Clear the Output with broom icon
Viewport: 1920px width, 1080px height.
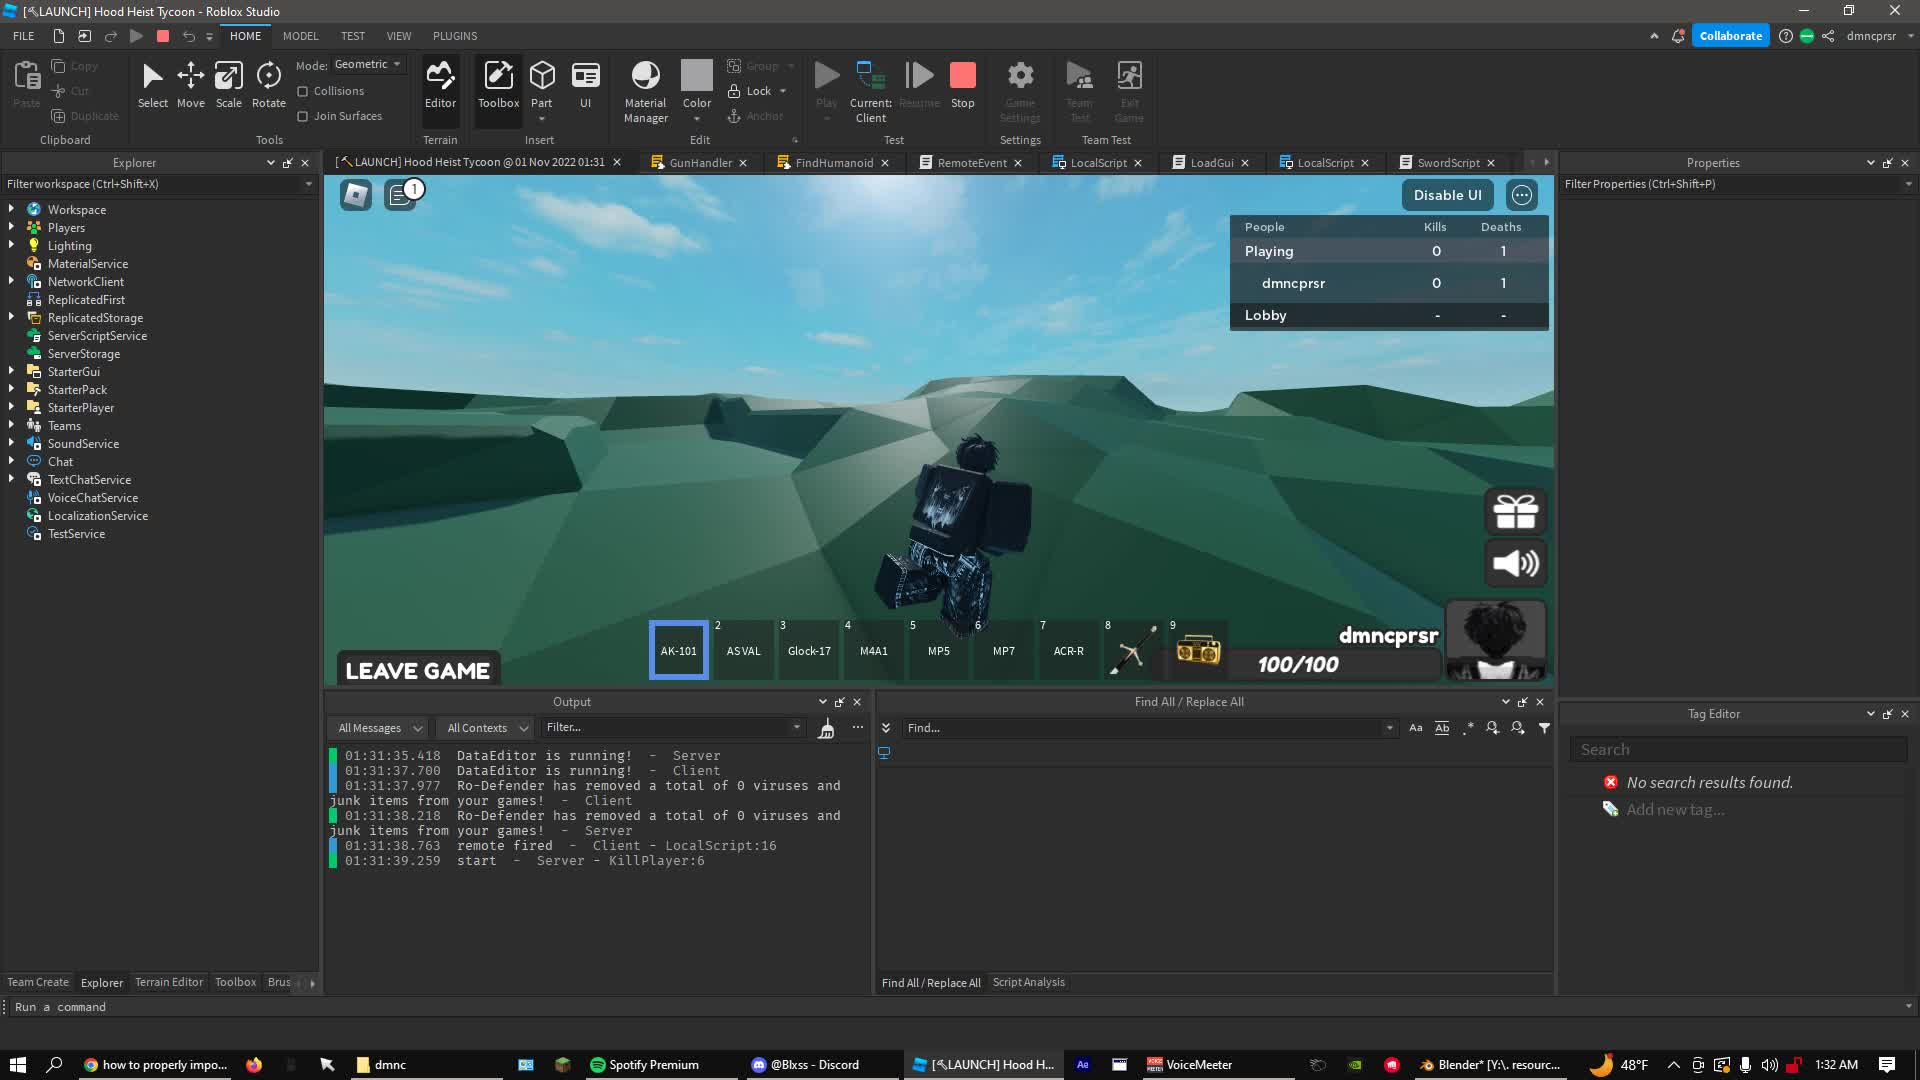pyautogui.click(x=826, y=728)
